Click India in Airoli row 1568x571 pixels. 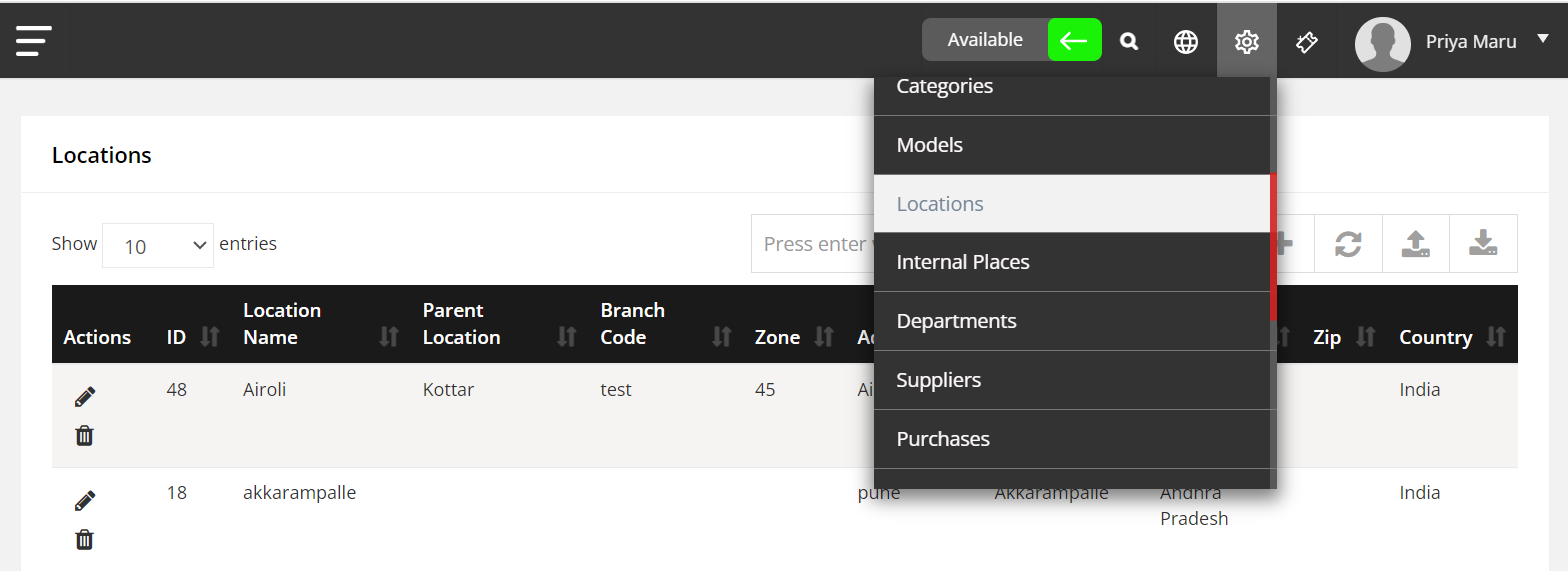(1420, 390)
